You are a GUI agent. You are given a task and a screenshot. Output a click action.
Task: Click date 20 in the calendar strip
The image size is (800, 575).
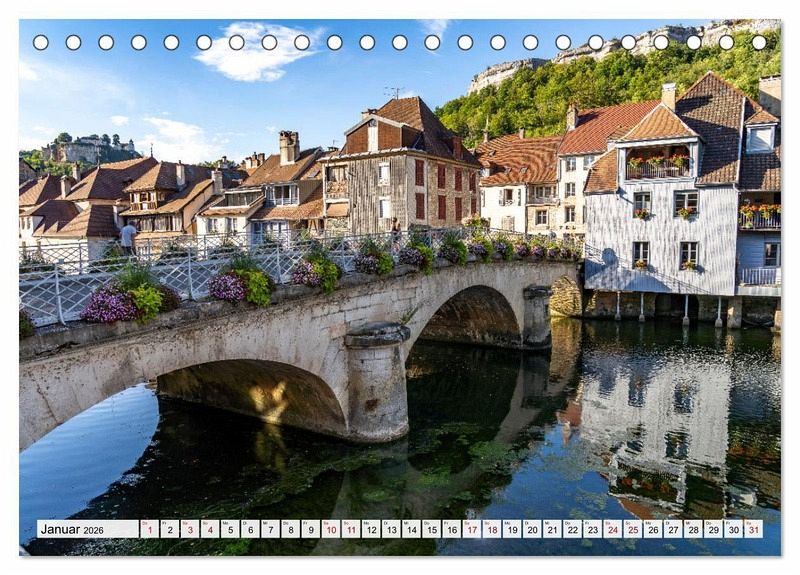click(533, 529)
